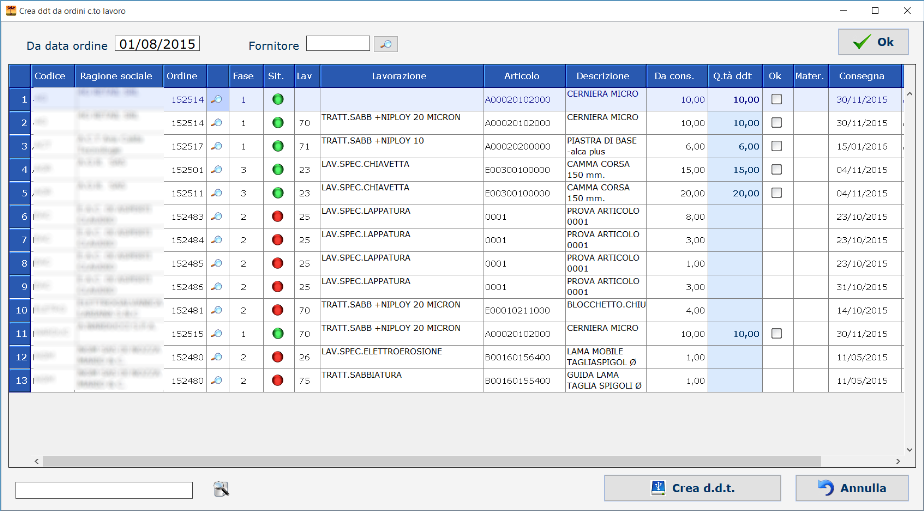Select row header number 13
This screenshot has height=511, width=924.
pos(20,380)
